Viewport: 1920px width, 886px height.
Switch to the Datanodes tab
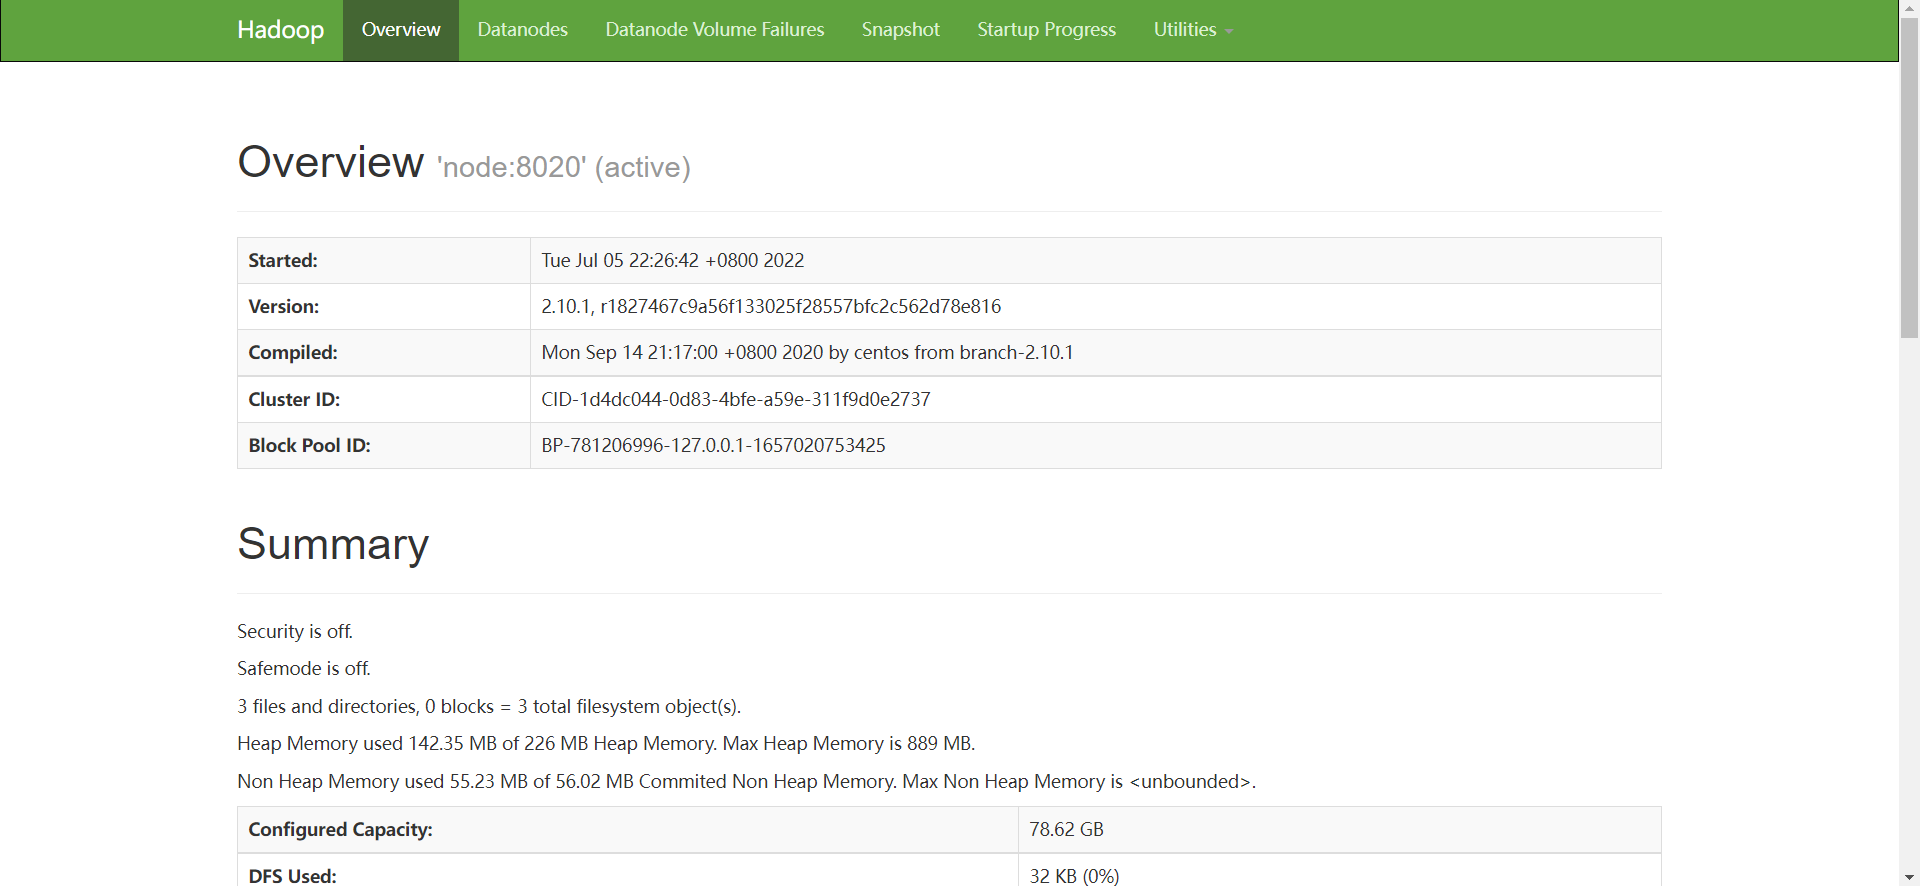click(x=522, y=30)
